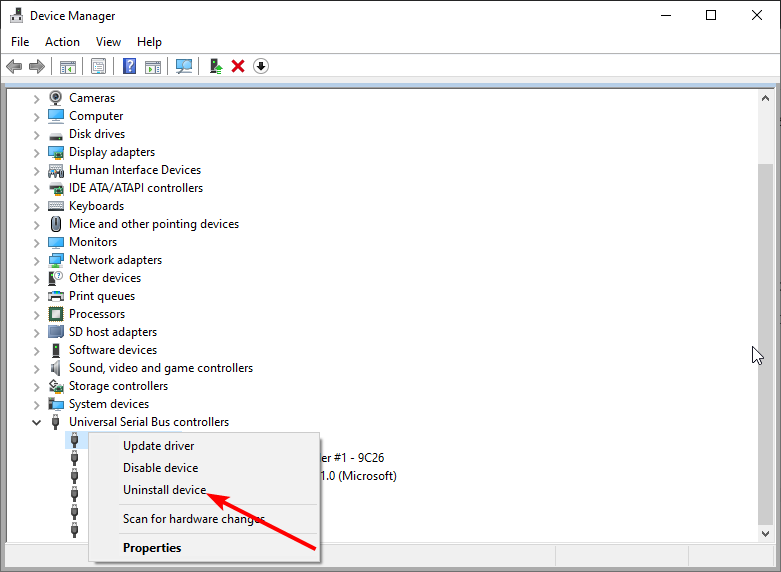Open the Action menu
Image resolution: width=781 pixels, height=572 pixels.
[62, 42]
